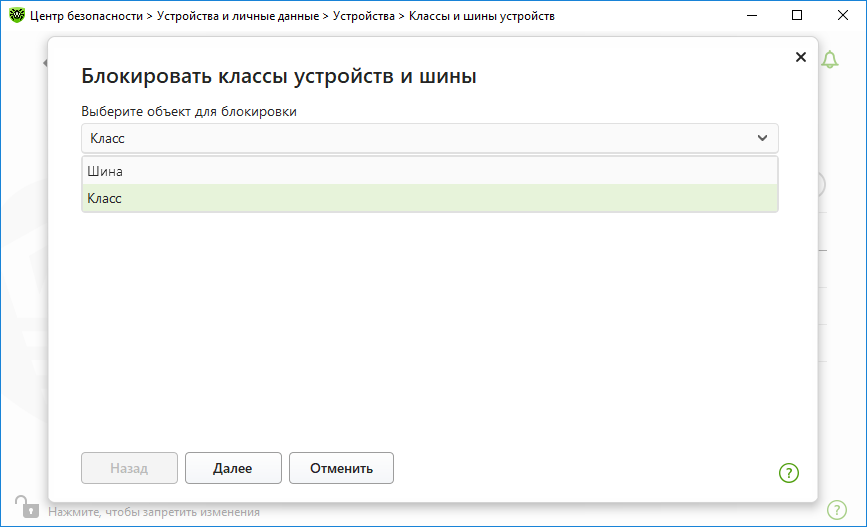867x527 pixels.
Task: Click the Dr.Web spider icon in title bar
Action: tap(17, 15)
